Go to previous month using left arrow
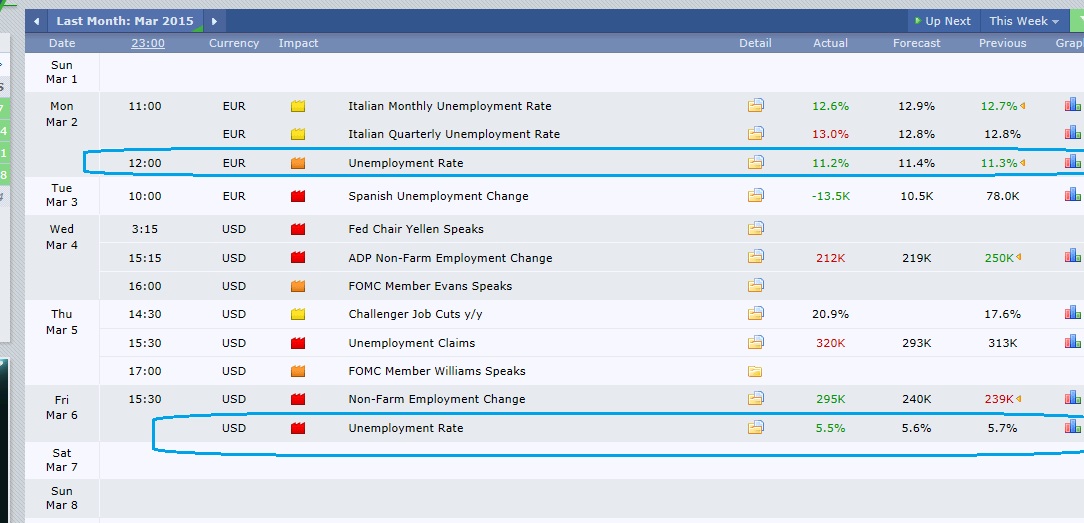The height and width of the screenshot is (523, 1084). (x=36, y=20)
